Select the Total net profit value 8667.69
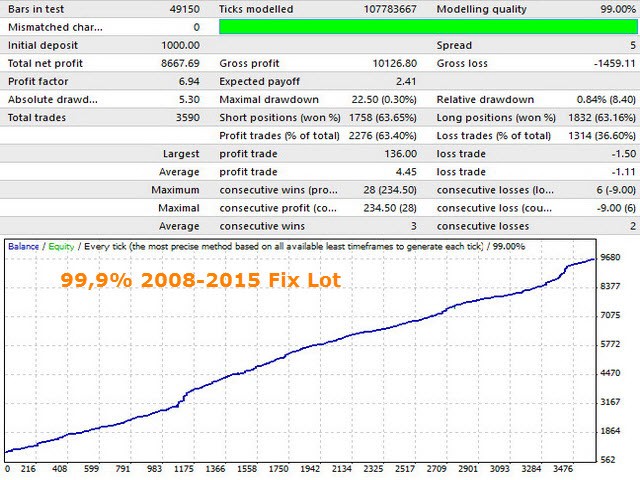The height and width of the screenshot is (480, 640). [180, 63]
